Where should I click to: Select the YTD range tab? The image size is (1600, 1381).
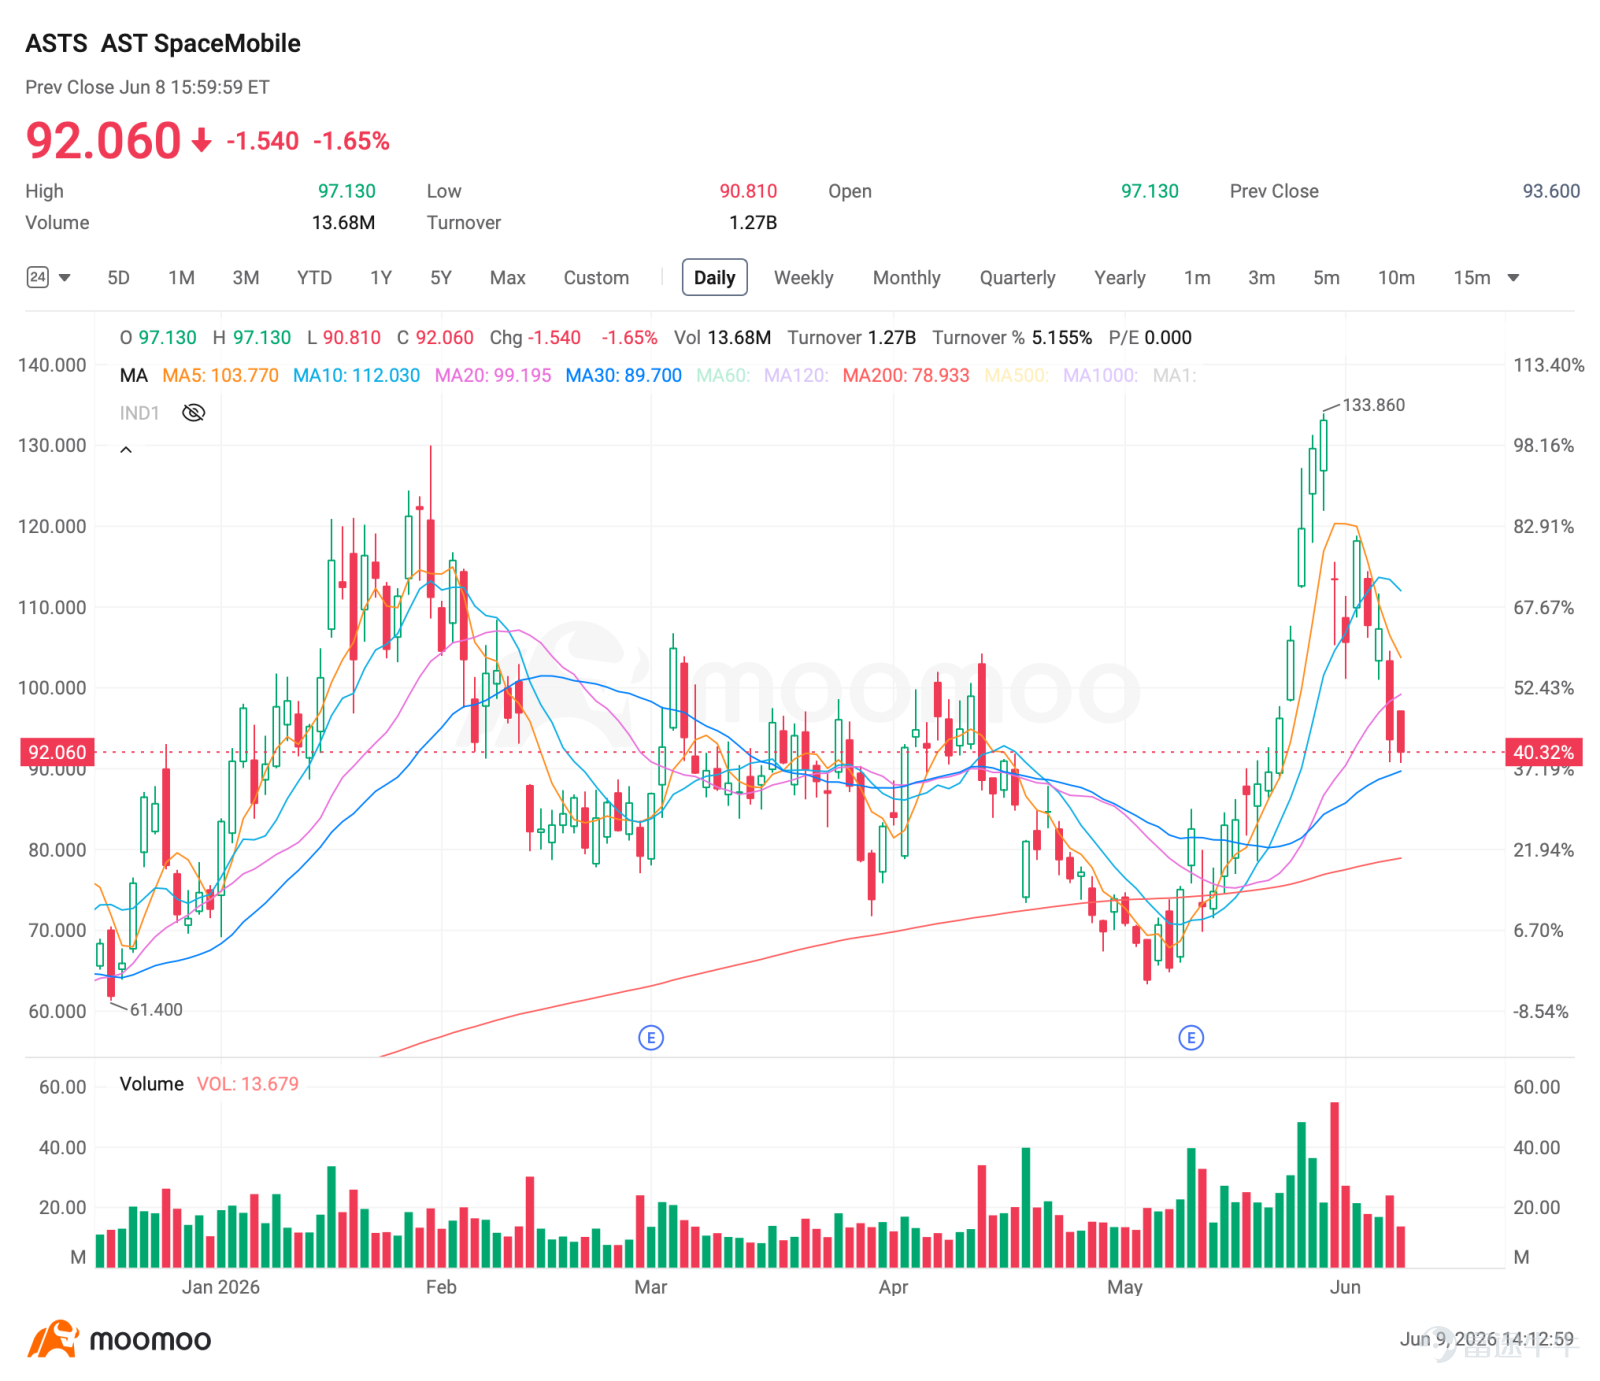[314, 278]
